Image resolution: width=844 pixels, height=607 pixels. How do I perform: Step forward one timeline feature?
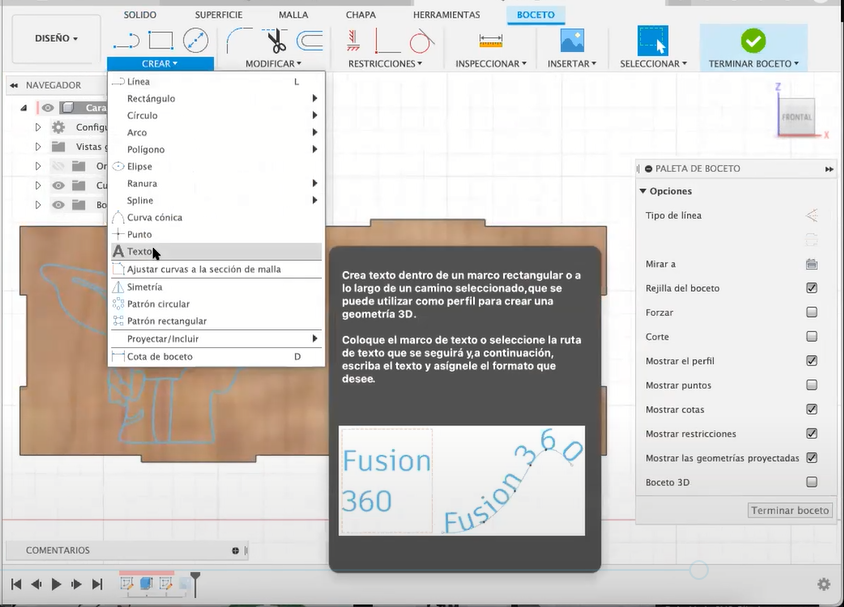point(76,584)
